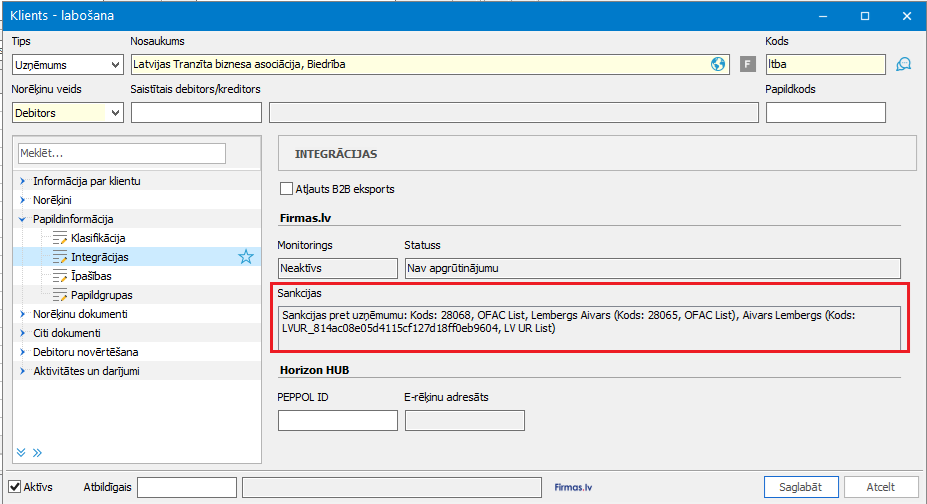Toggle the Aktīvs checkbox
927x504 pixels.
(15, 487)
